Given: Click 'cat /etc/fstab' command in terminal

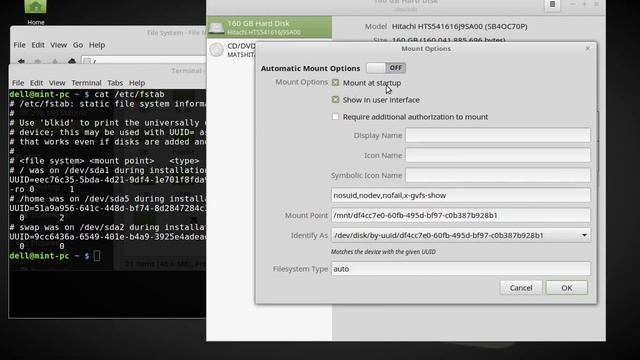Looking at the screenshot, I should point(129,94).
